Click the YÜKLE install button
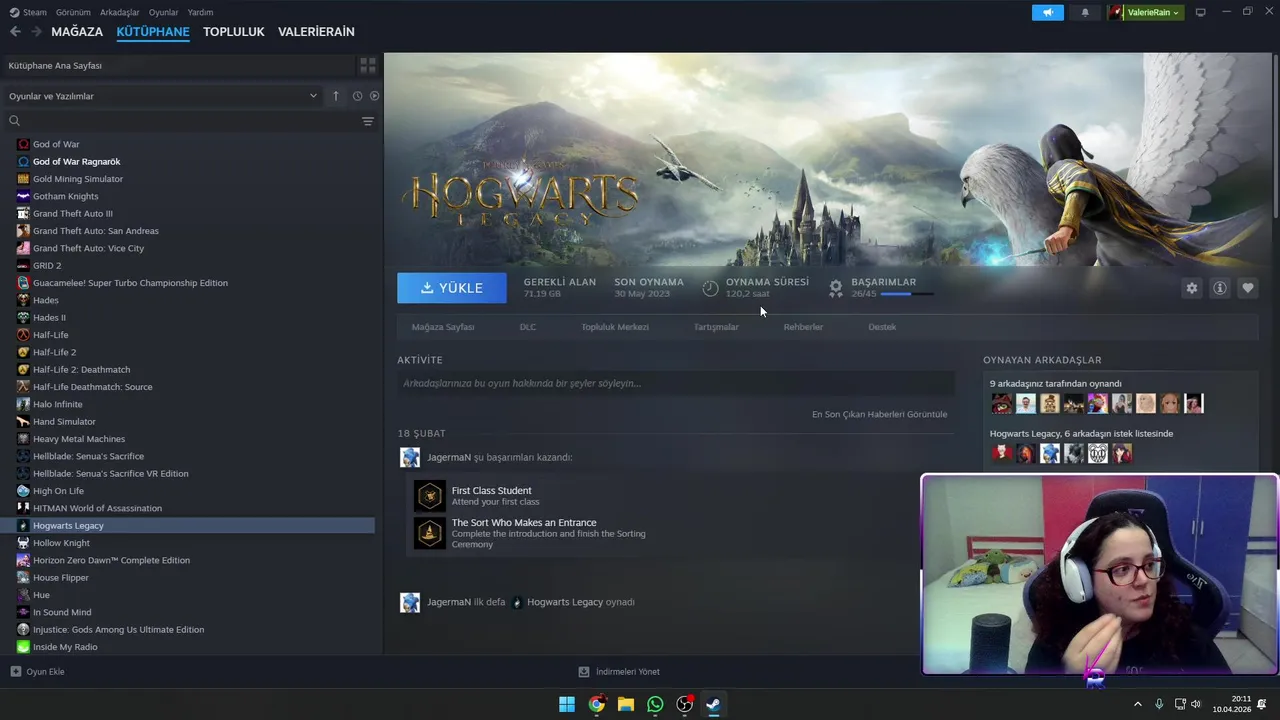The image size is (1280, 720). (452, 288)
